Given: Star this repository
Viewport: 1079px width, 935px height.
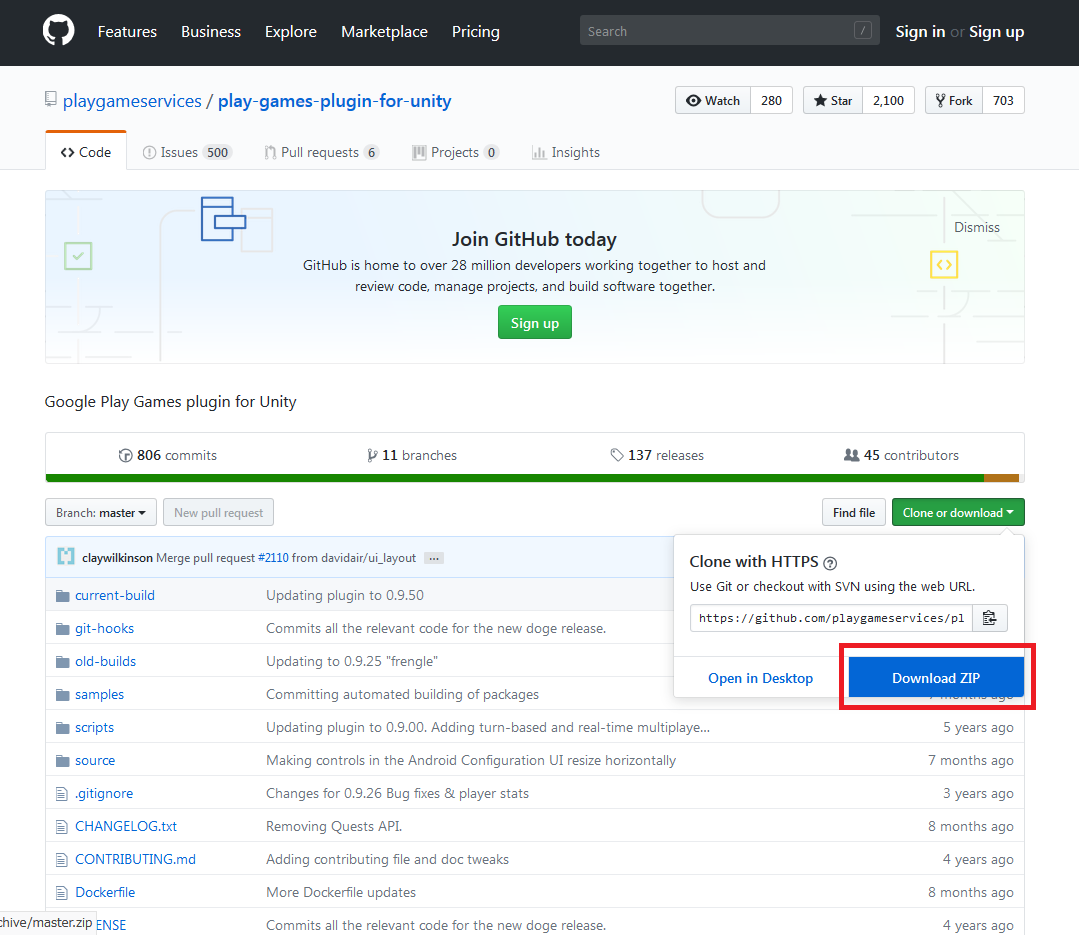Looking at the screenshot, I should (833, 100).
